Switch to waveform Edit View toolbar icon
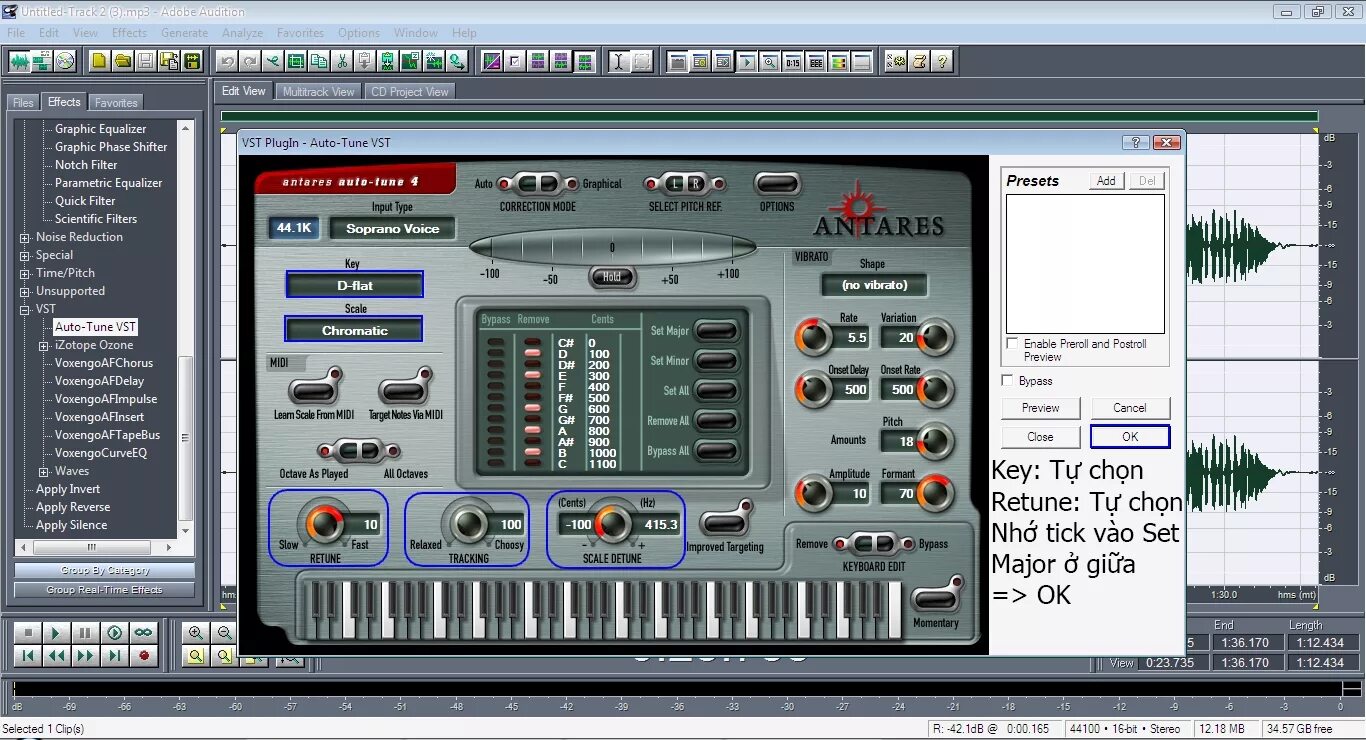This screenshot has width=1366, height=740. (20, 61)
